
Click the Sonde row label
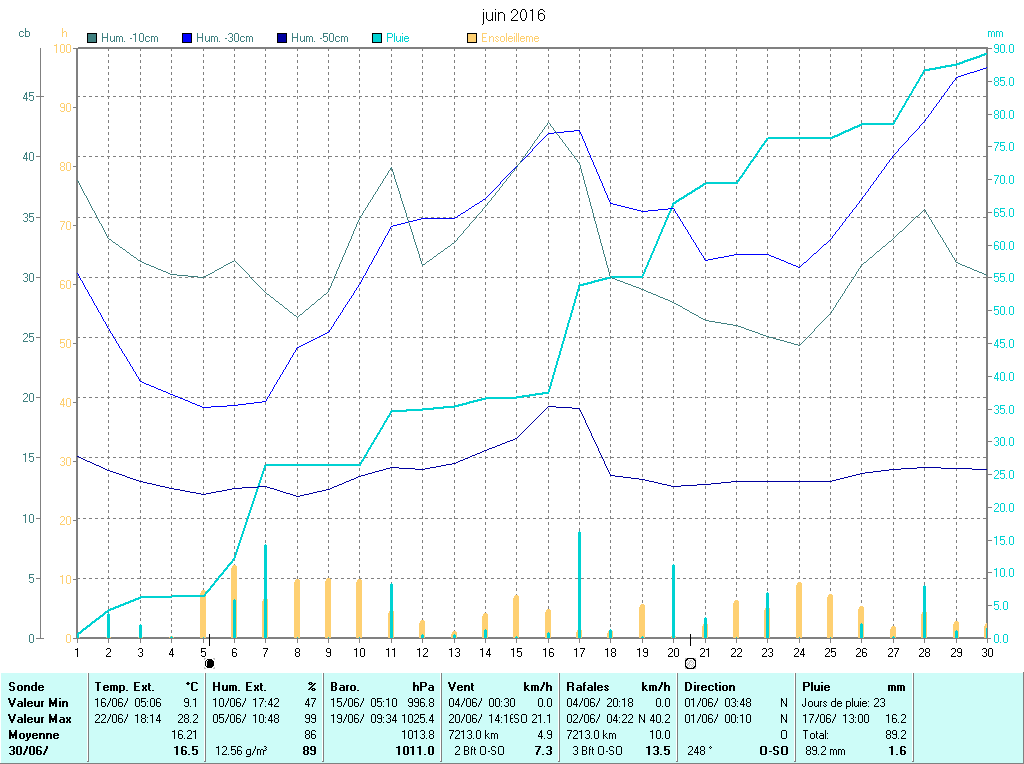point(24,687)
